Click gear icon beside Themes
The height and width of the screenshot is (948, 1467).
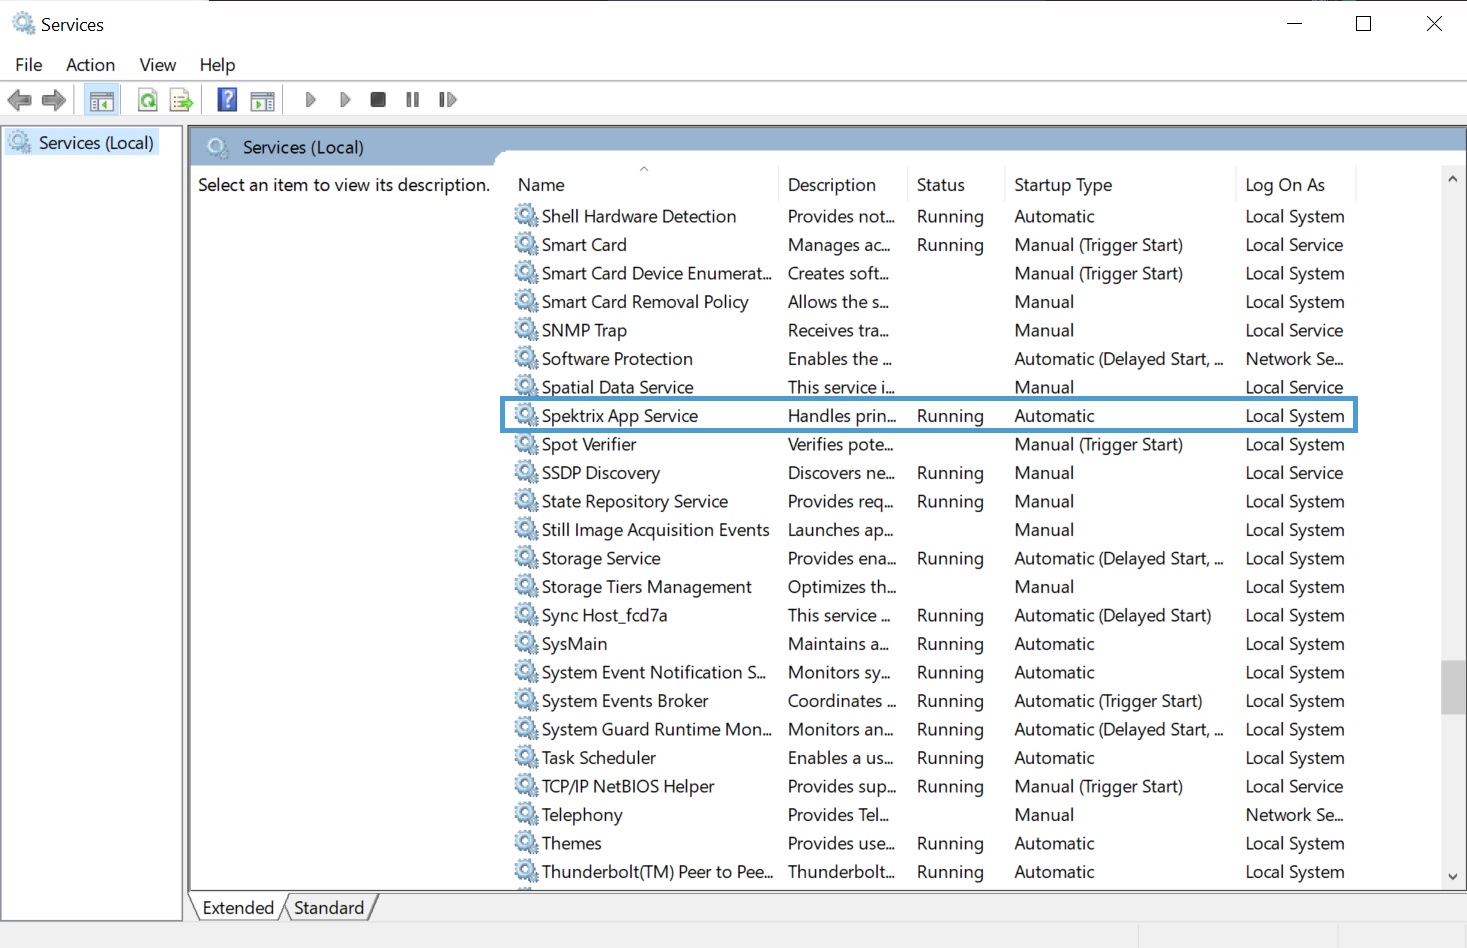point(526,842)
